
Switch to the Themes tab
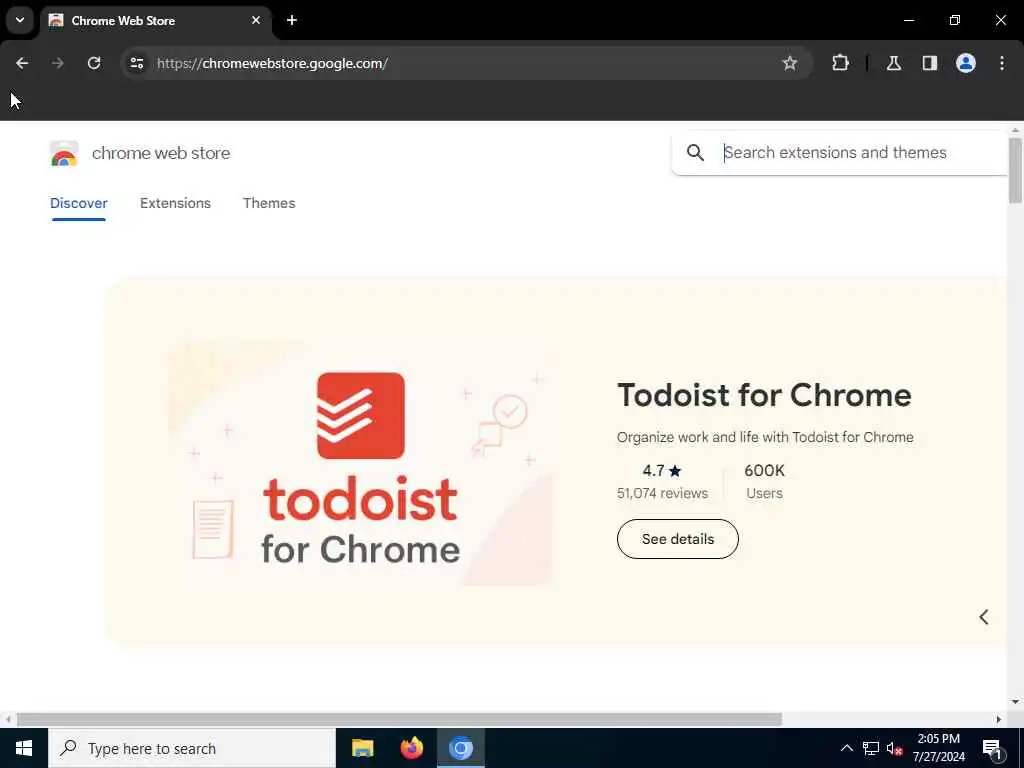tap(269, 203)
